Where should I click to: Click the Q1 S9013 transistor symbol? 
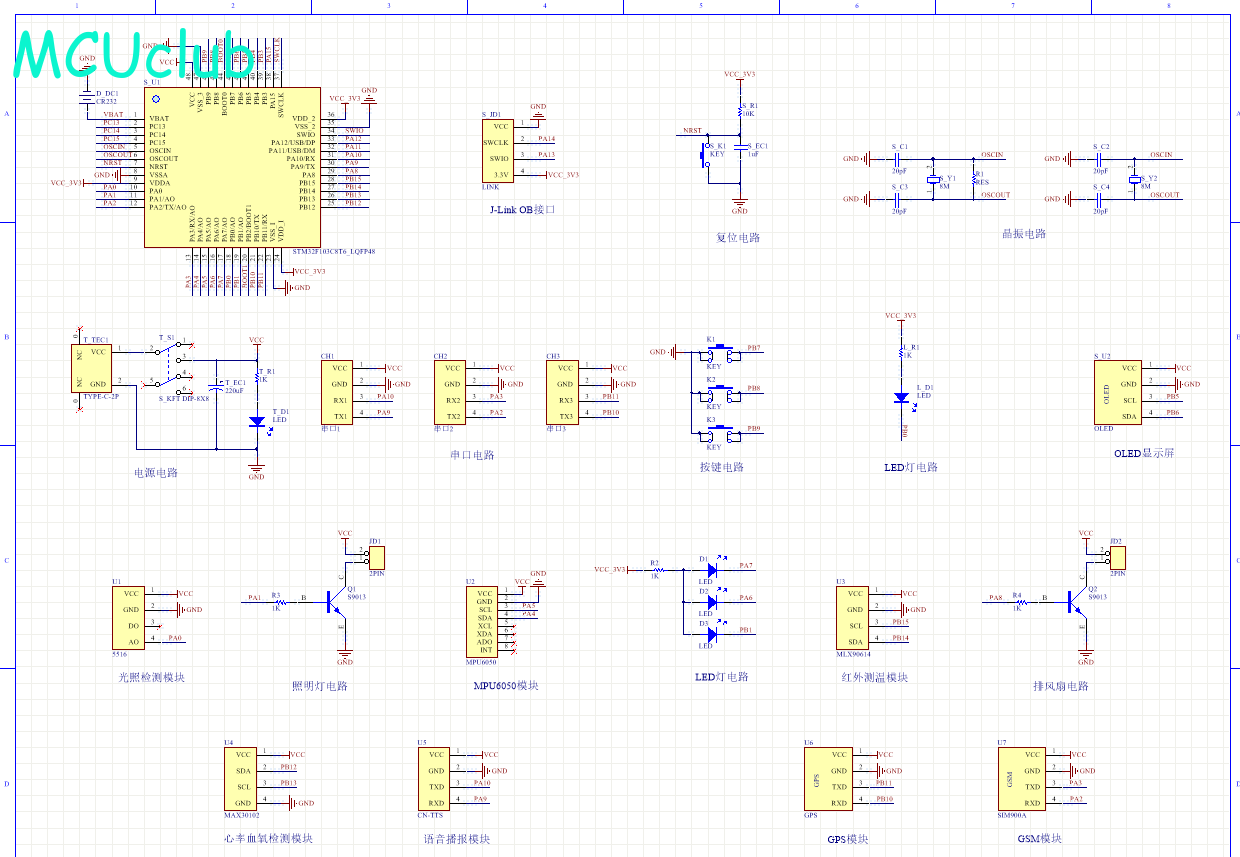(339, 601)
